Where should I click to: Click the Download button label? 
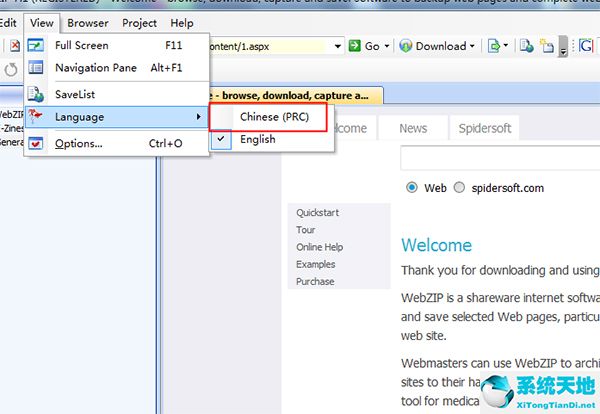(x=441, y=46)
